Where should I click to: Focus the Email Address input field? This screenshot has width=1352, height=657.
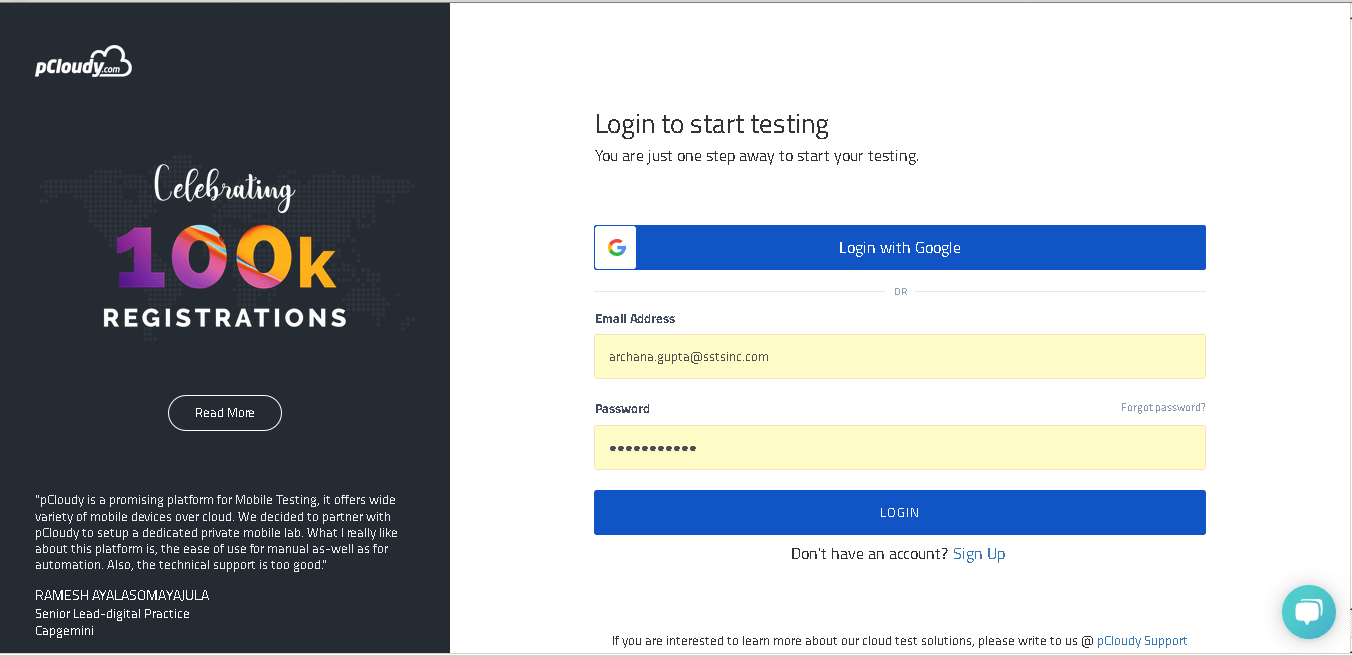[900, 356]
